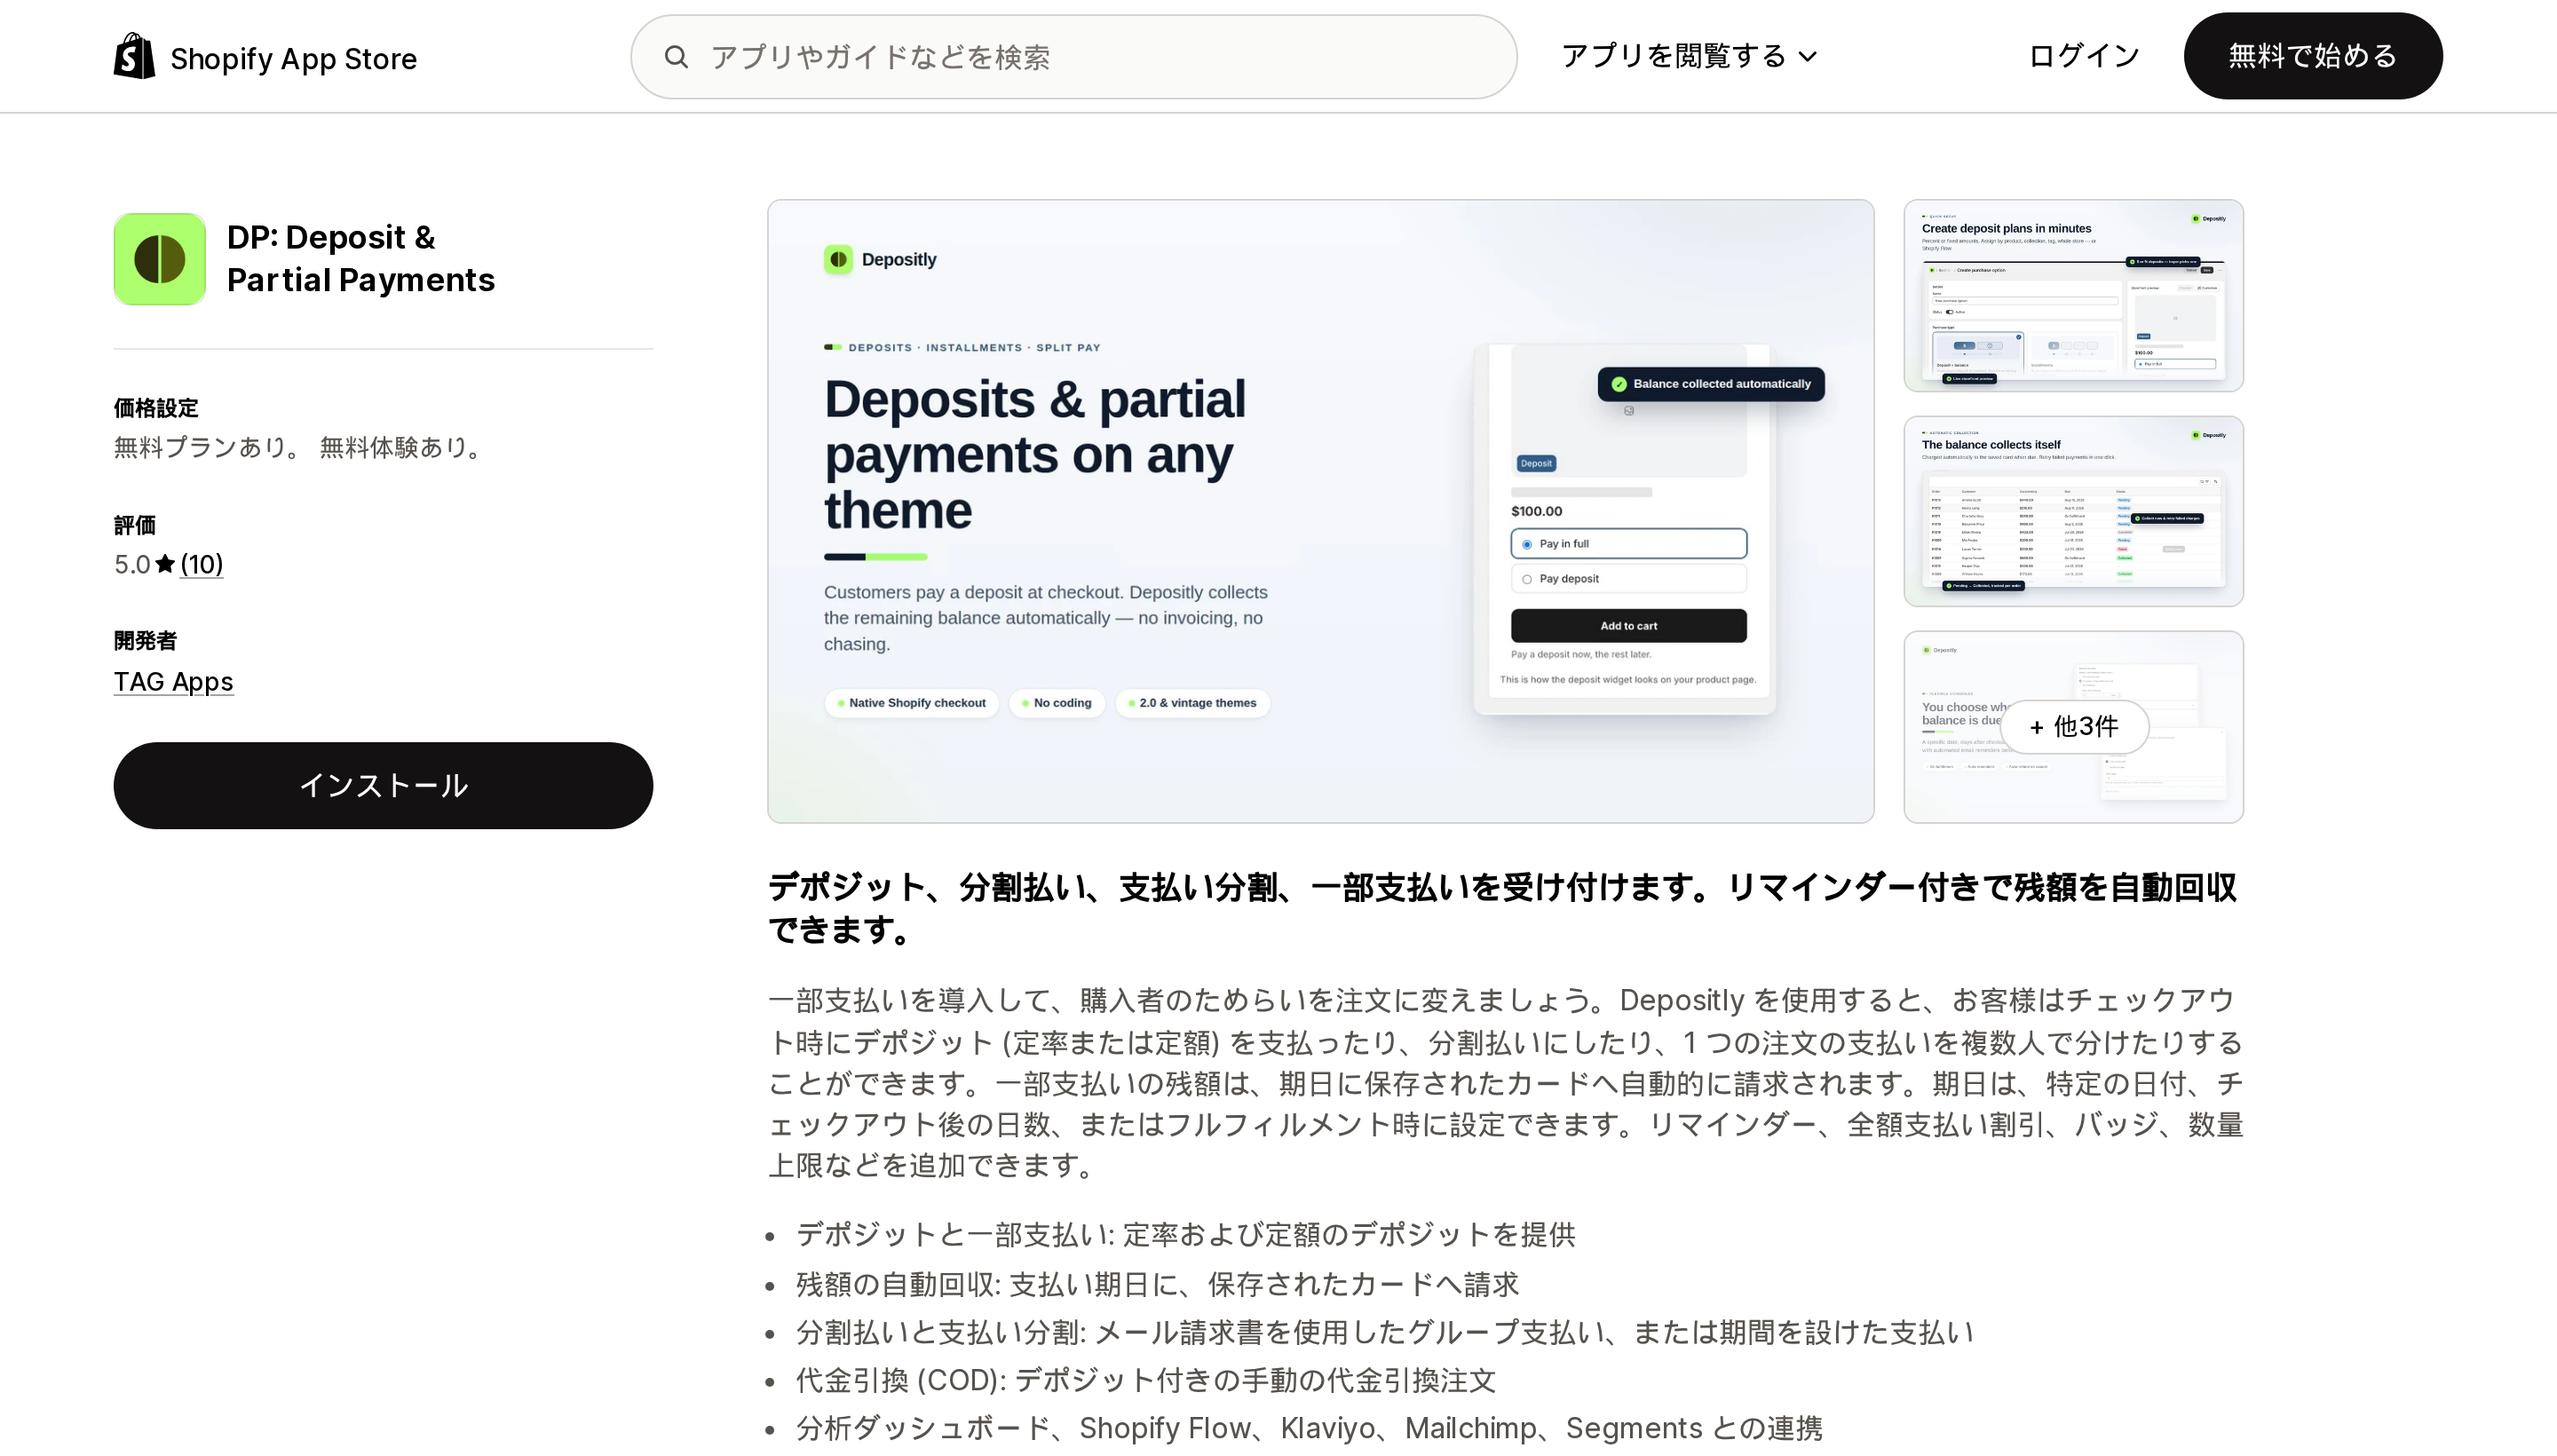Image resolution: width=2557 pixels, height=1456 pixels.
Task: Click the No coding tag
Action: tap(1056, 703)
